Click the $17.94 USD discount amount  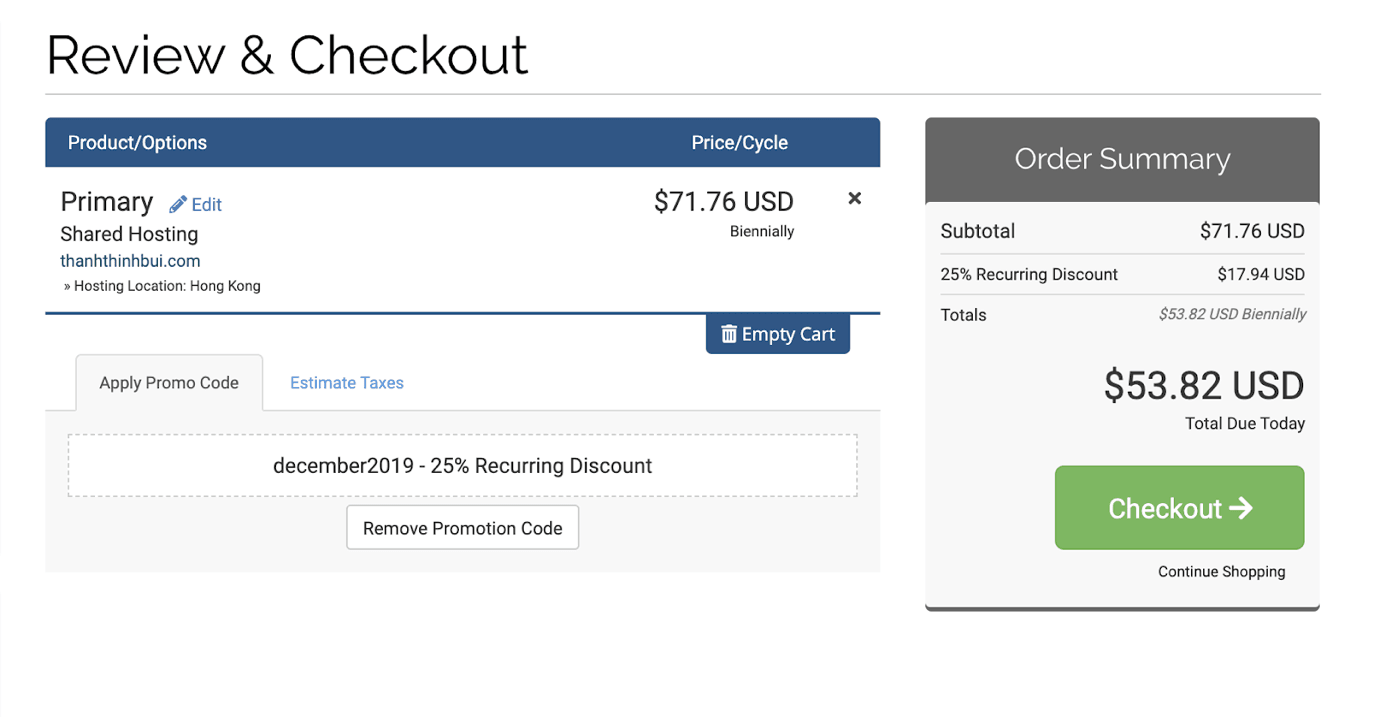tap(1261, 274)
